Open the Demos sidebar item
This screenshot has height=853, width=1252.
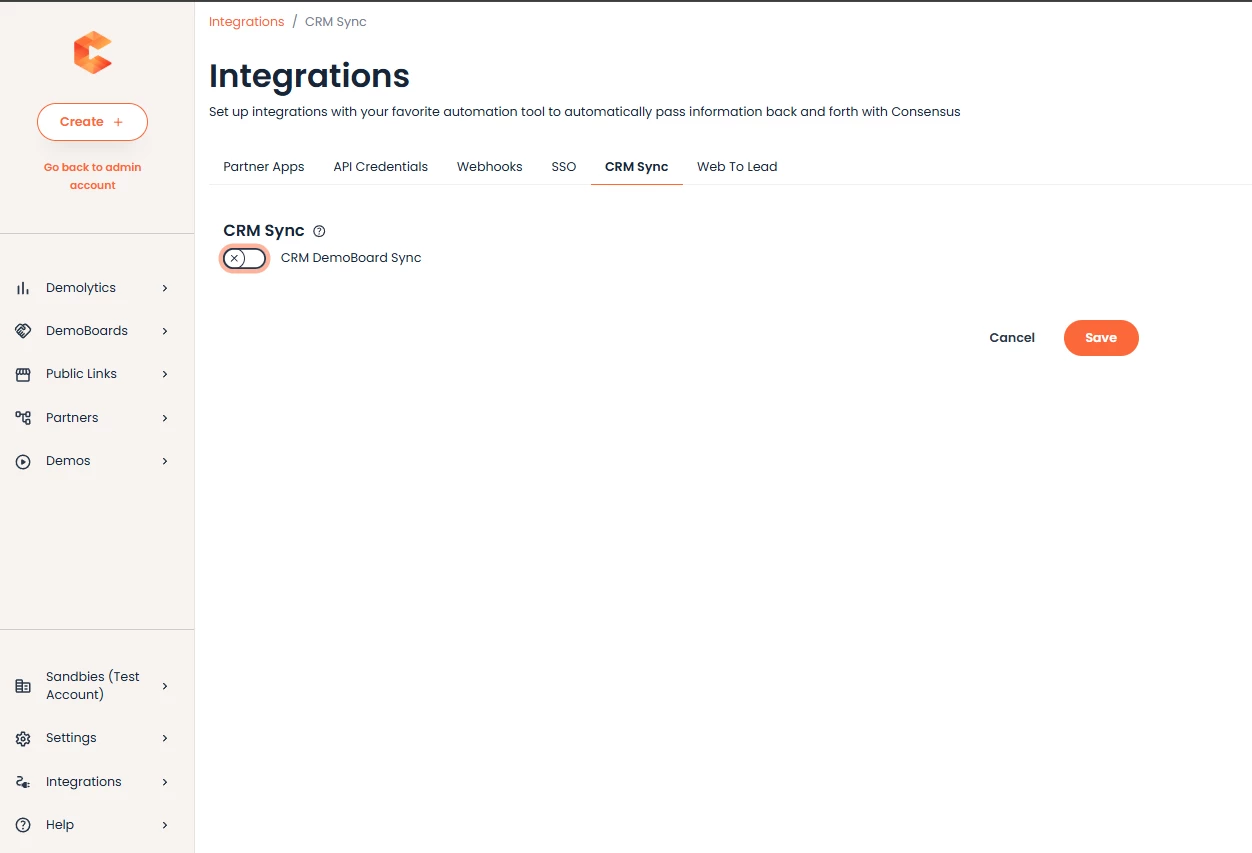(68, 461)
